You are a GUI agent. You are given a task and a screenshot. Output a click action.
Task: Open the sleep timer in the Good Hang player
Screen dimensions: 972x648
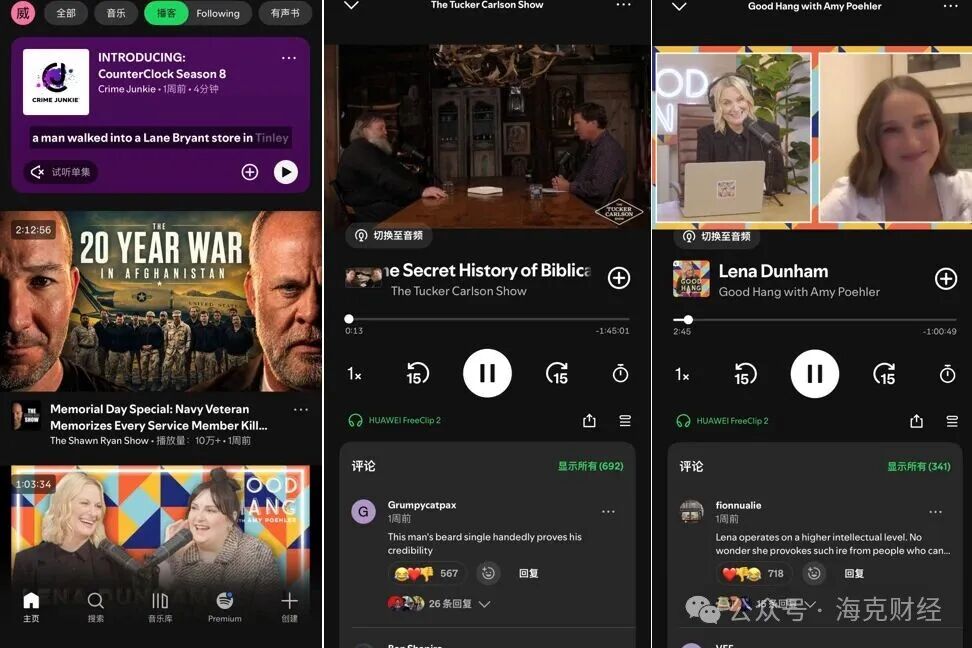click(x=947, y=374)
